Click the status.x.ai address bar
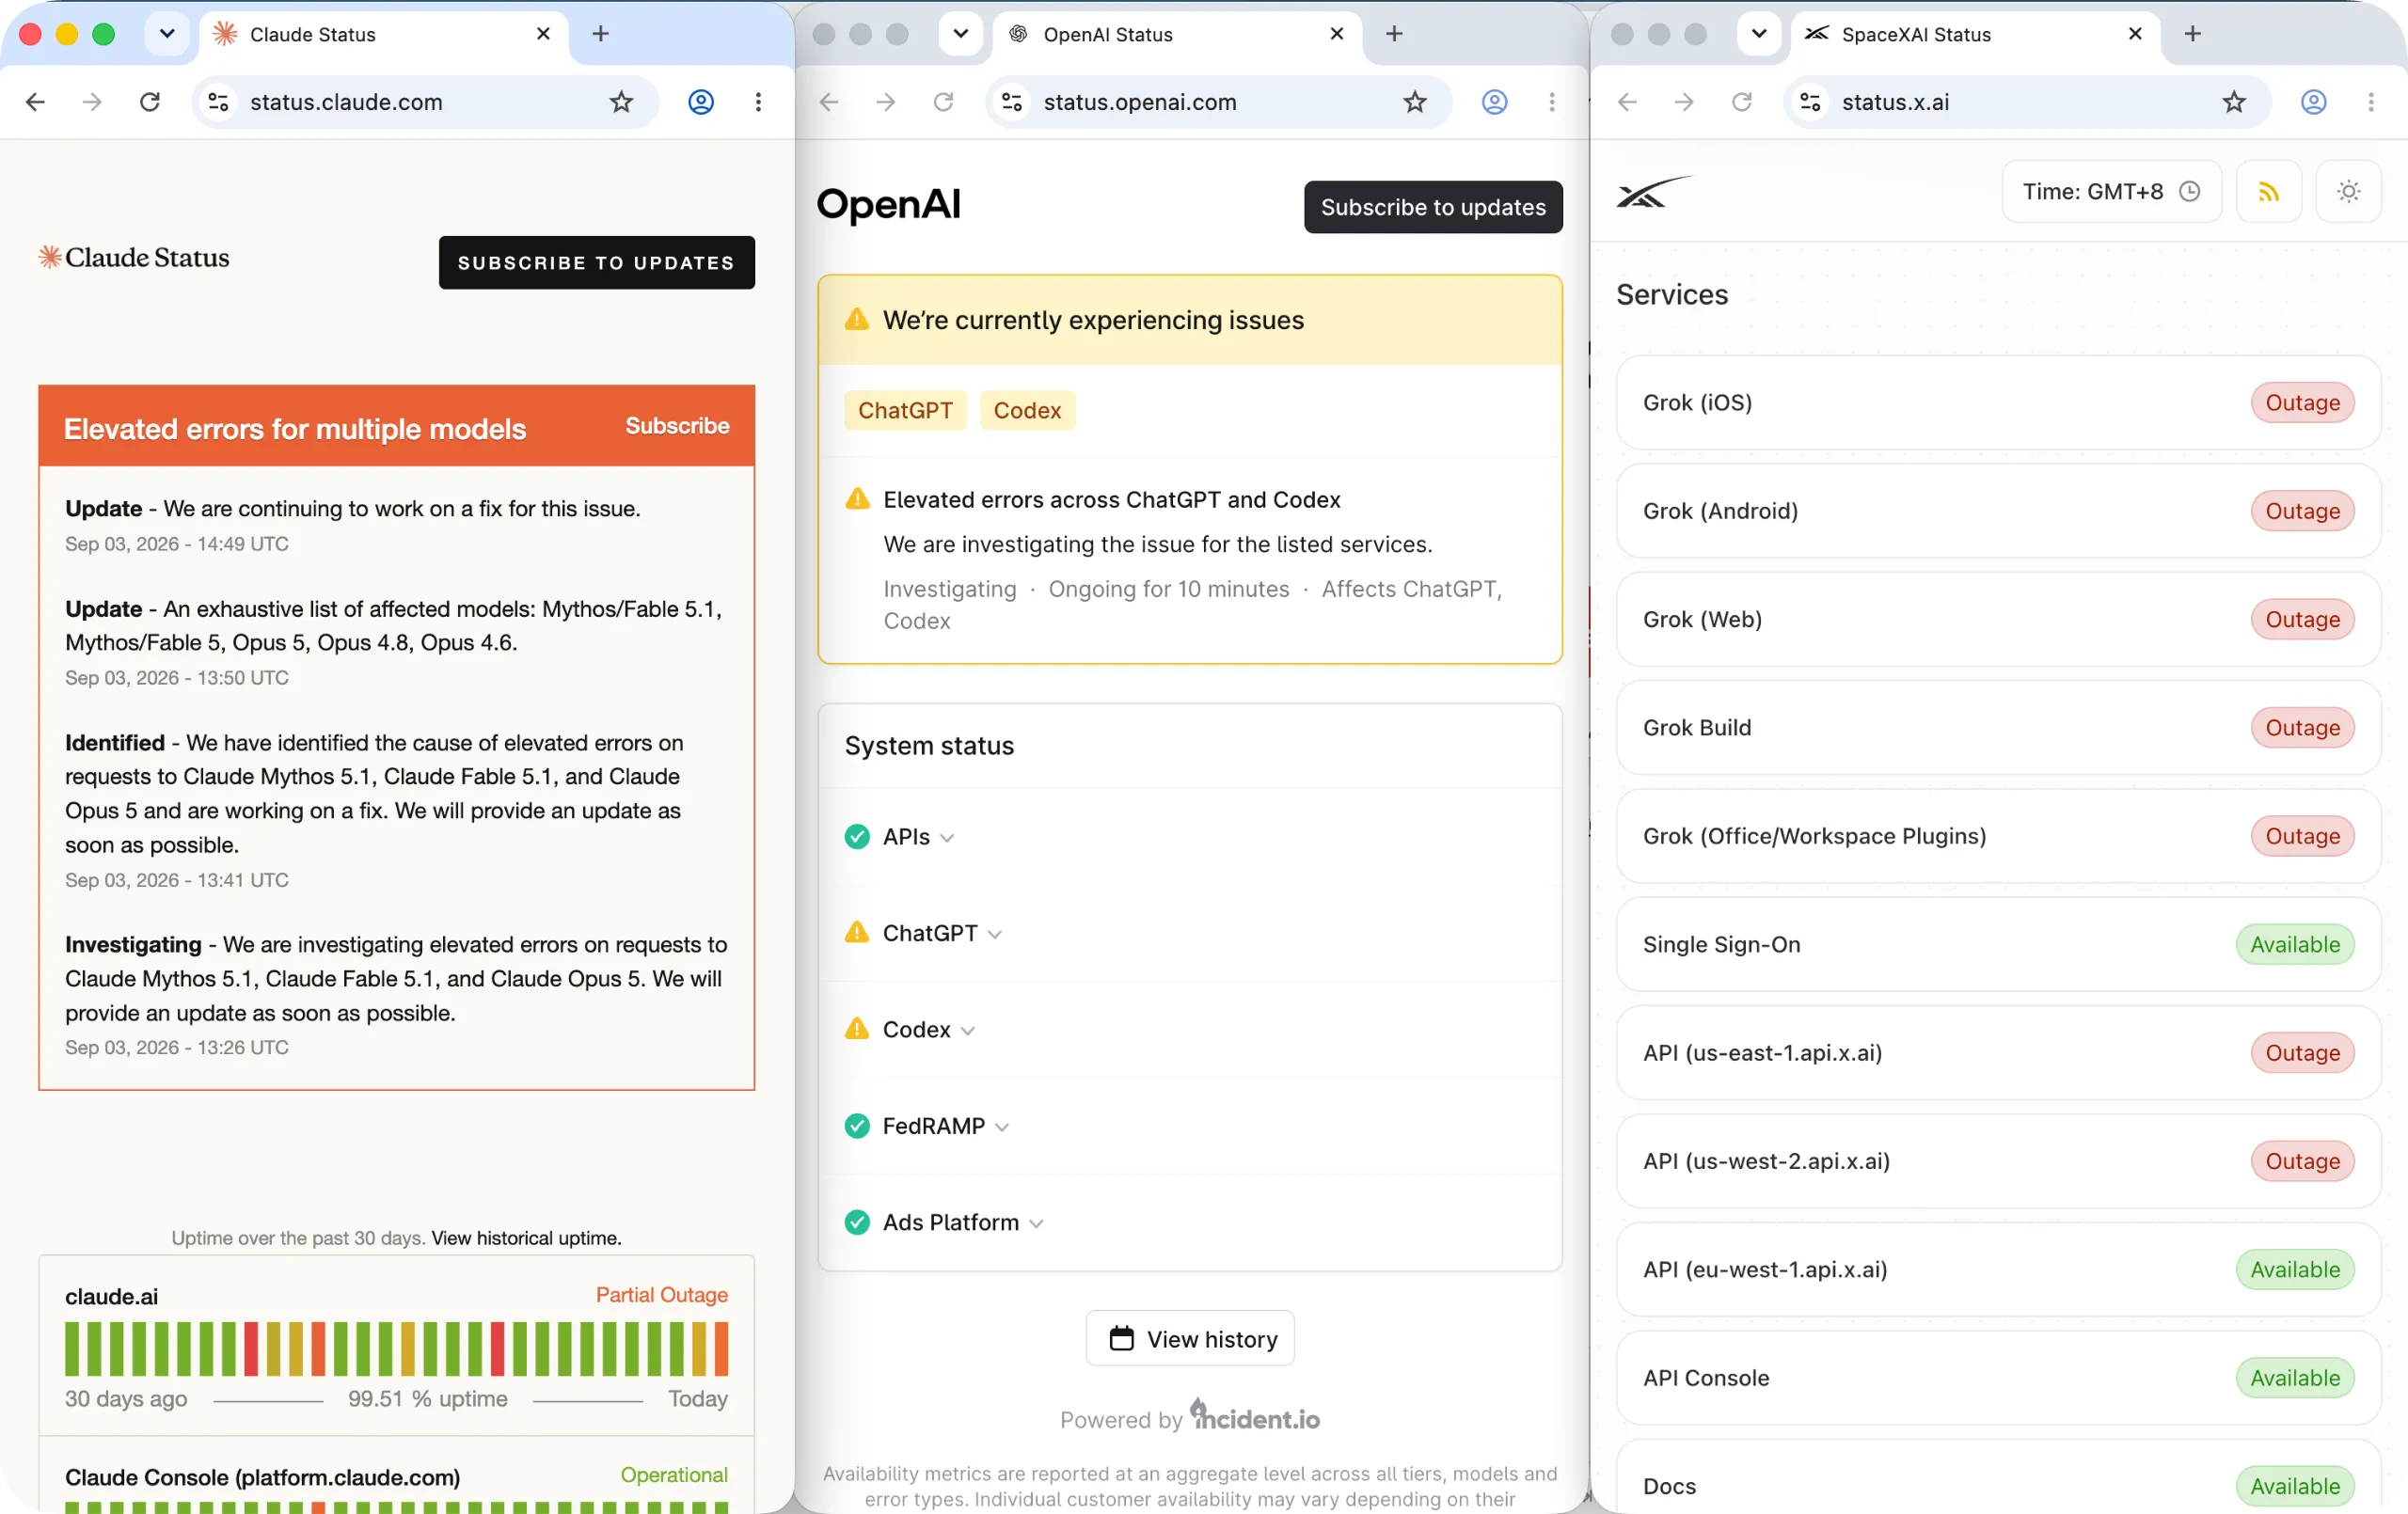 point(2027,102)
